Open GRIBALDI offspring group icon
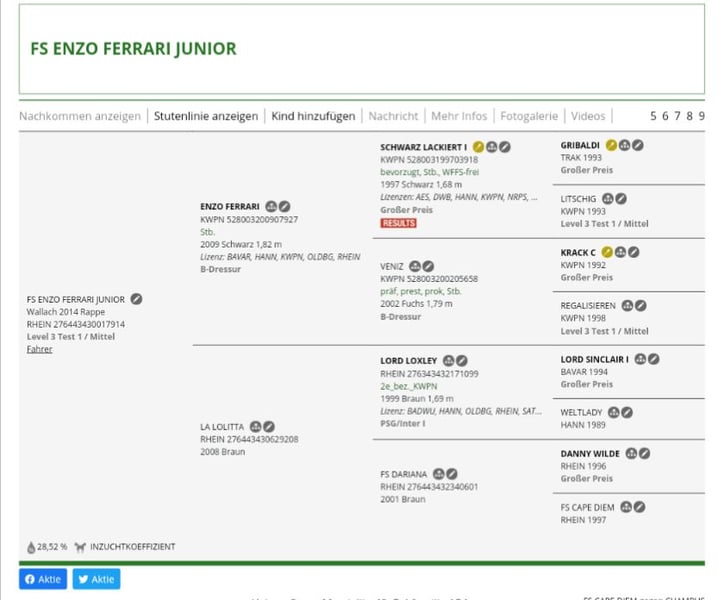Image resolution: width=718 pixels, height=600 pixels. point(625,145)
